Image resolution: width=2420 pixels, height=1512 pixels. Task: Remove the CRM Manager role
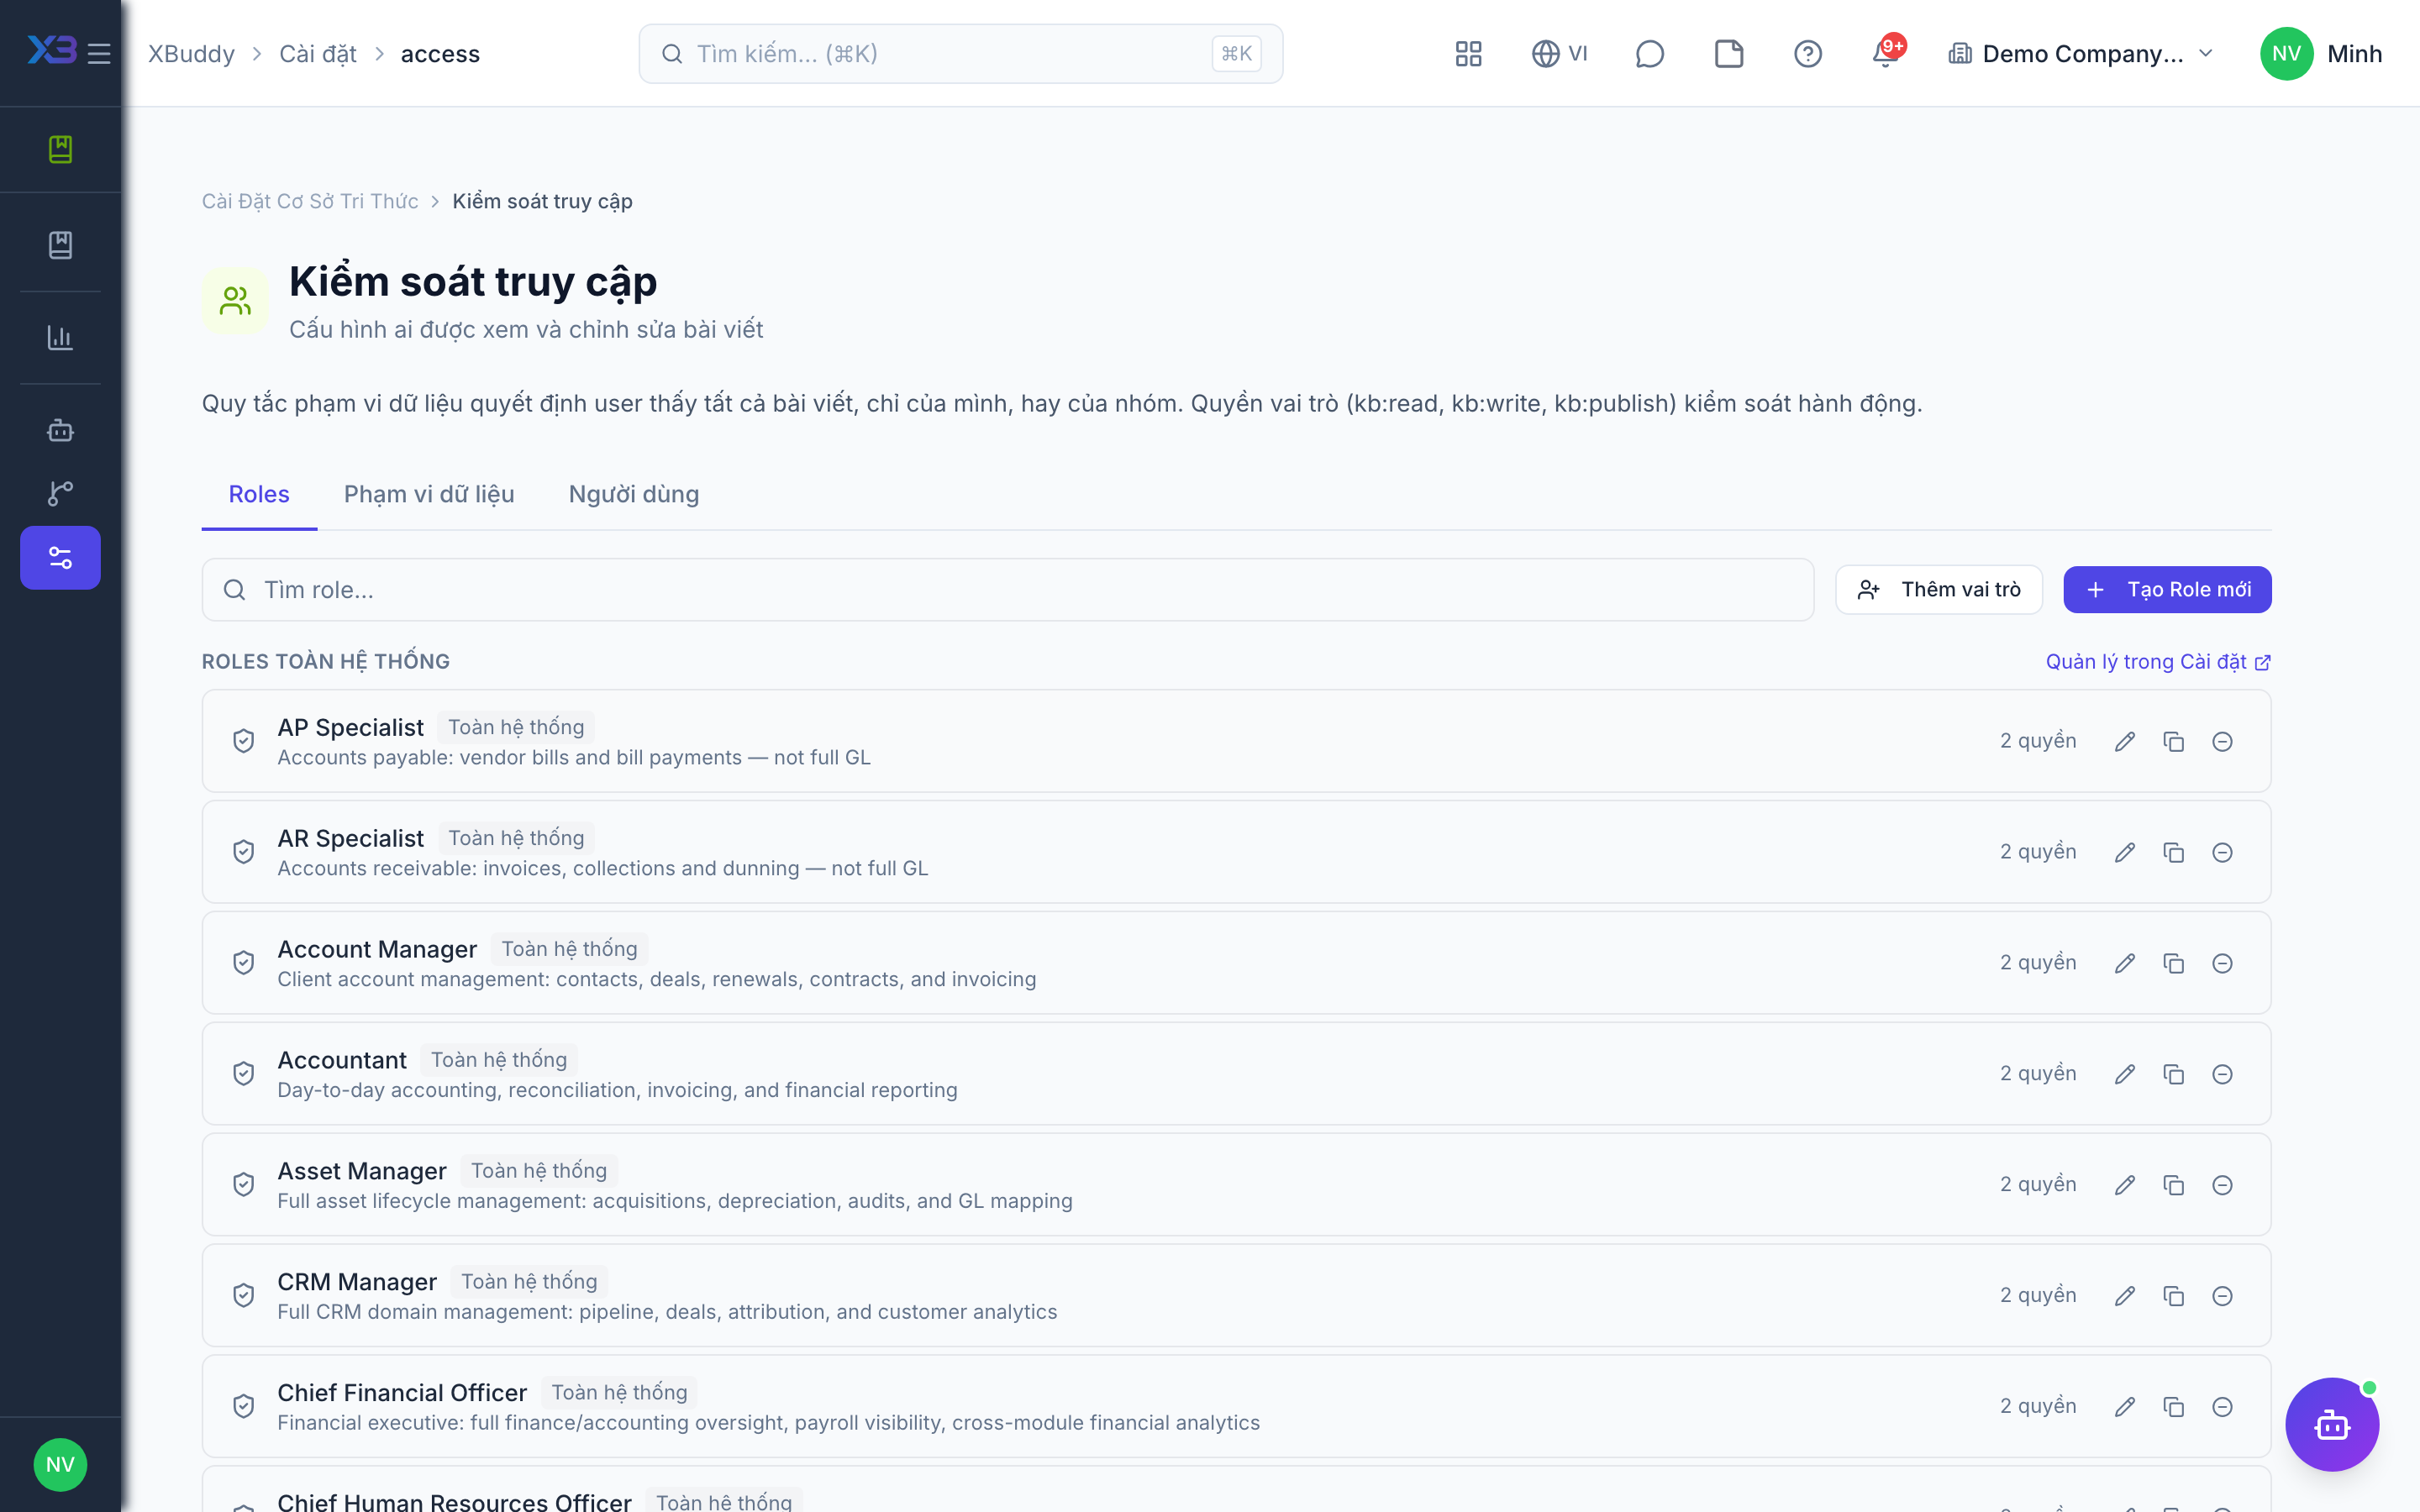click(2222, 1296)
